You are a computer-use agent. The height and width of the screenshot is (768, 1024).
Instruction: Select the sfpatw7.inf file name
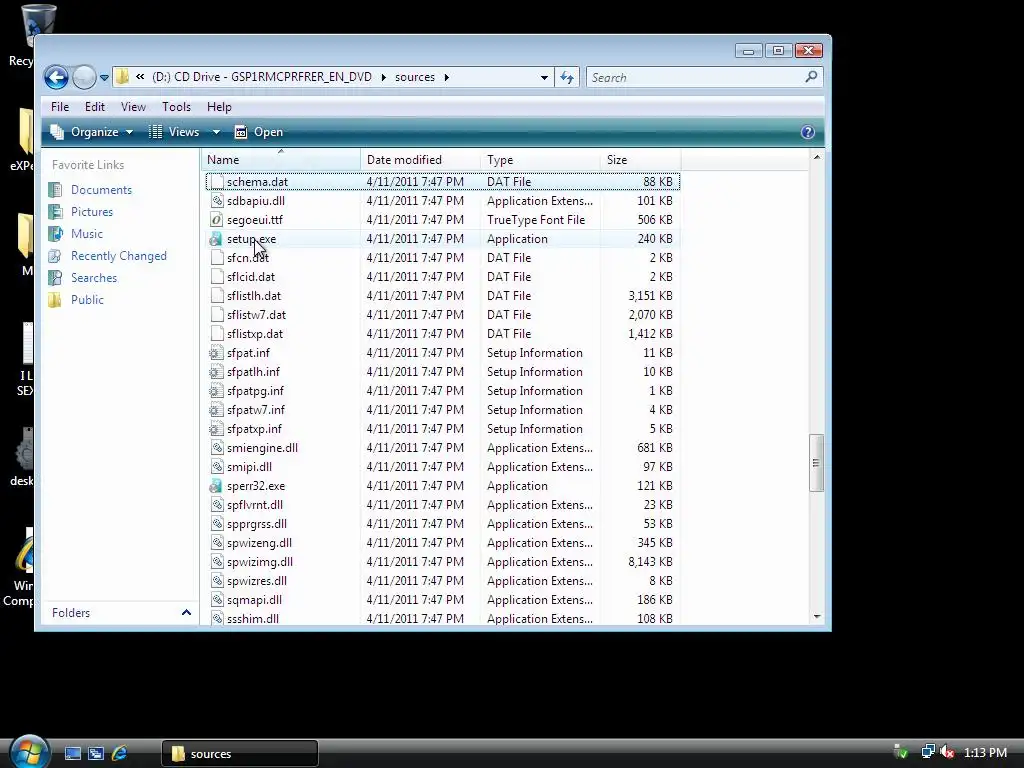point(256,410)
